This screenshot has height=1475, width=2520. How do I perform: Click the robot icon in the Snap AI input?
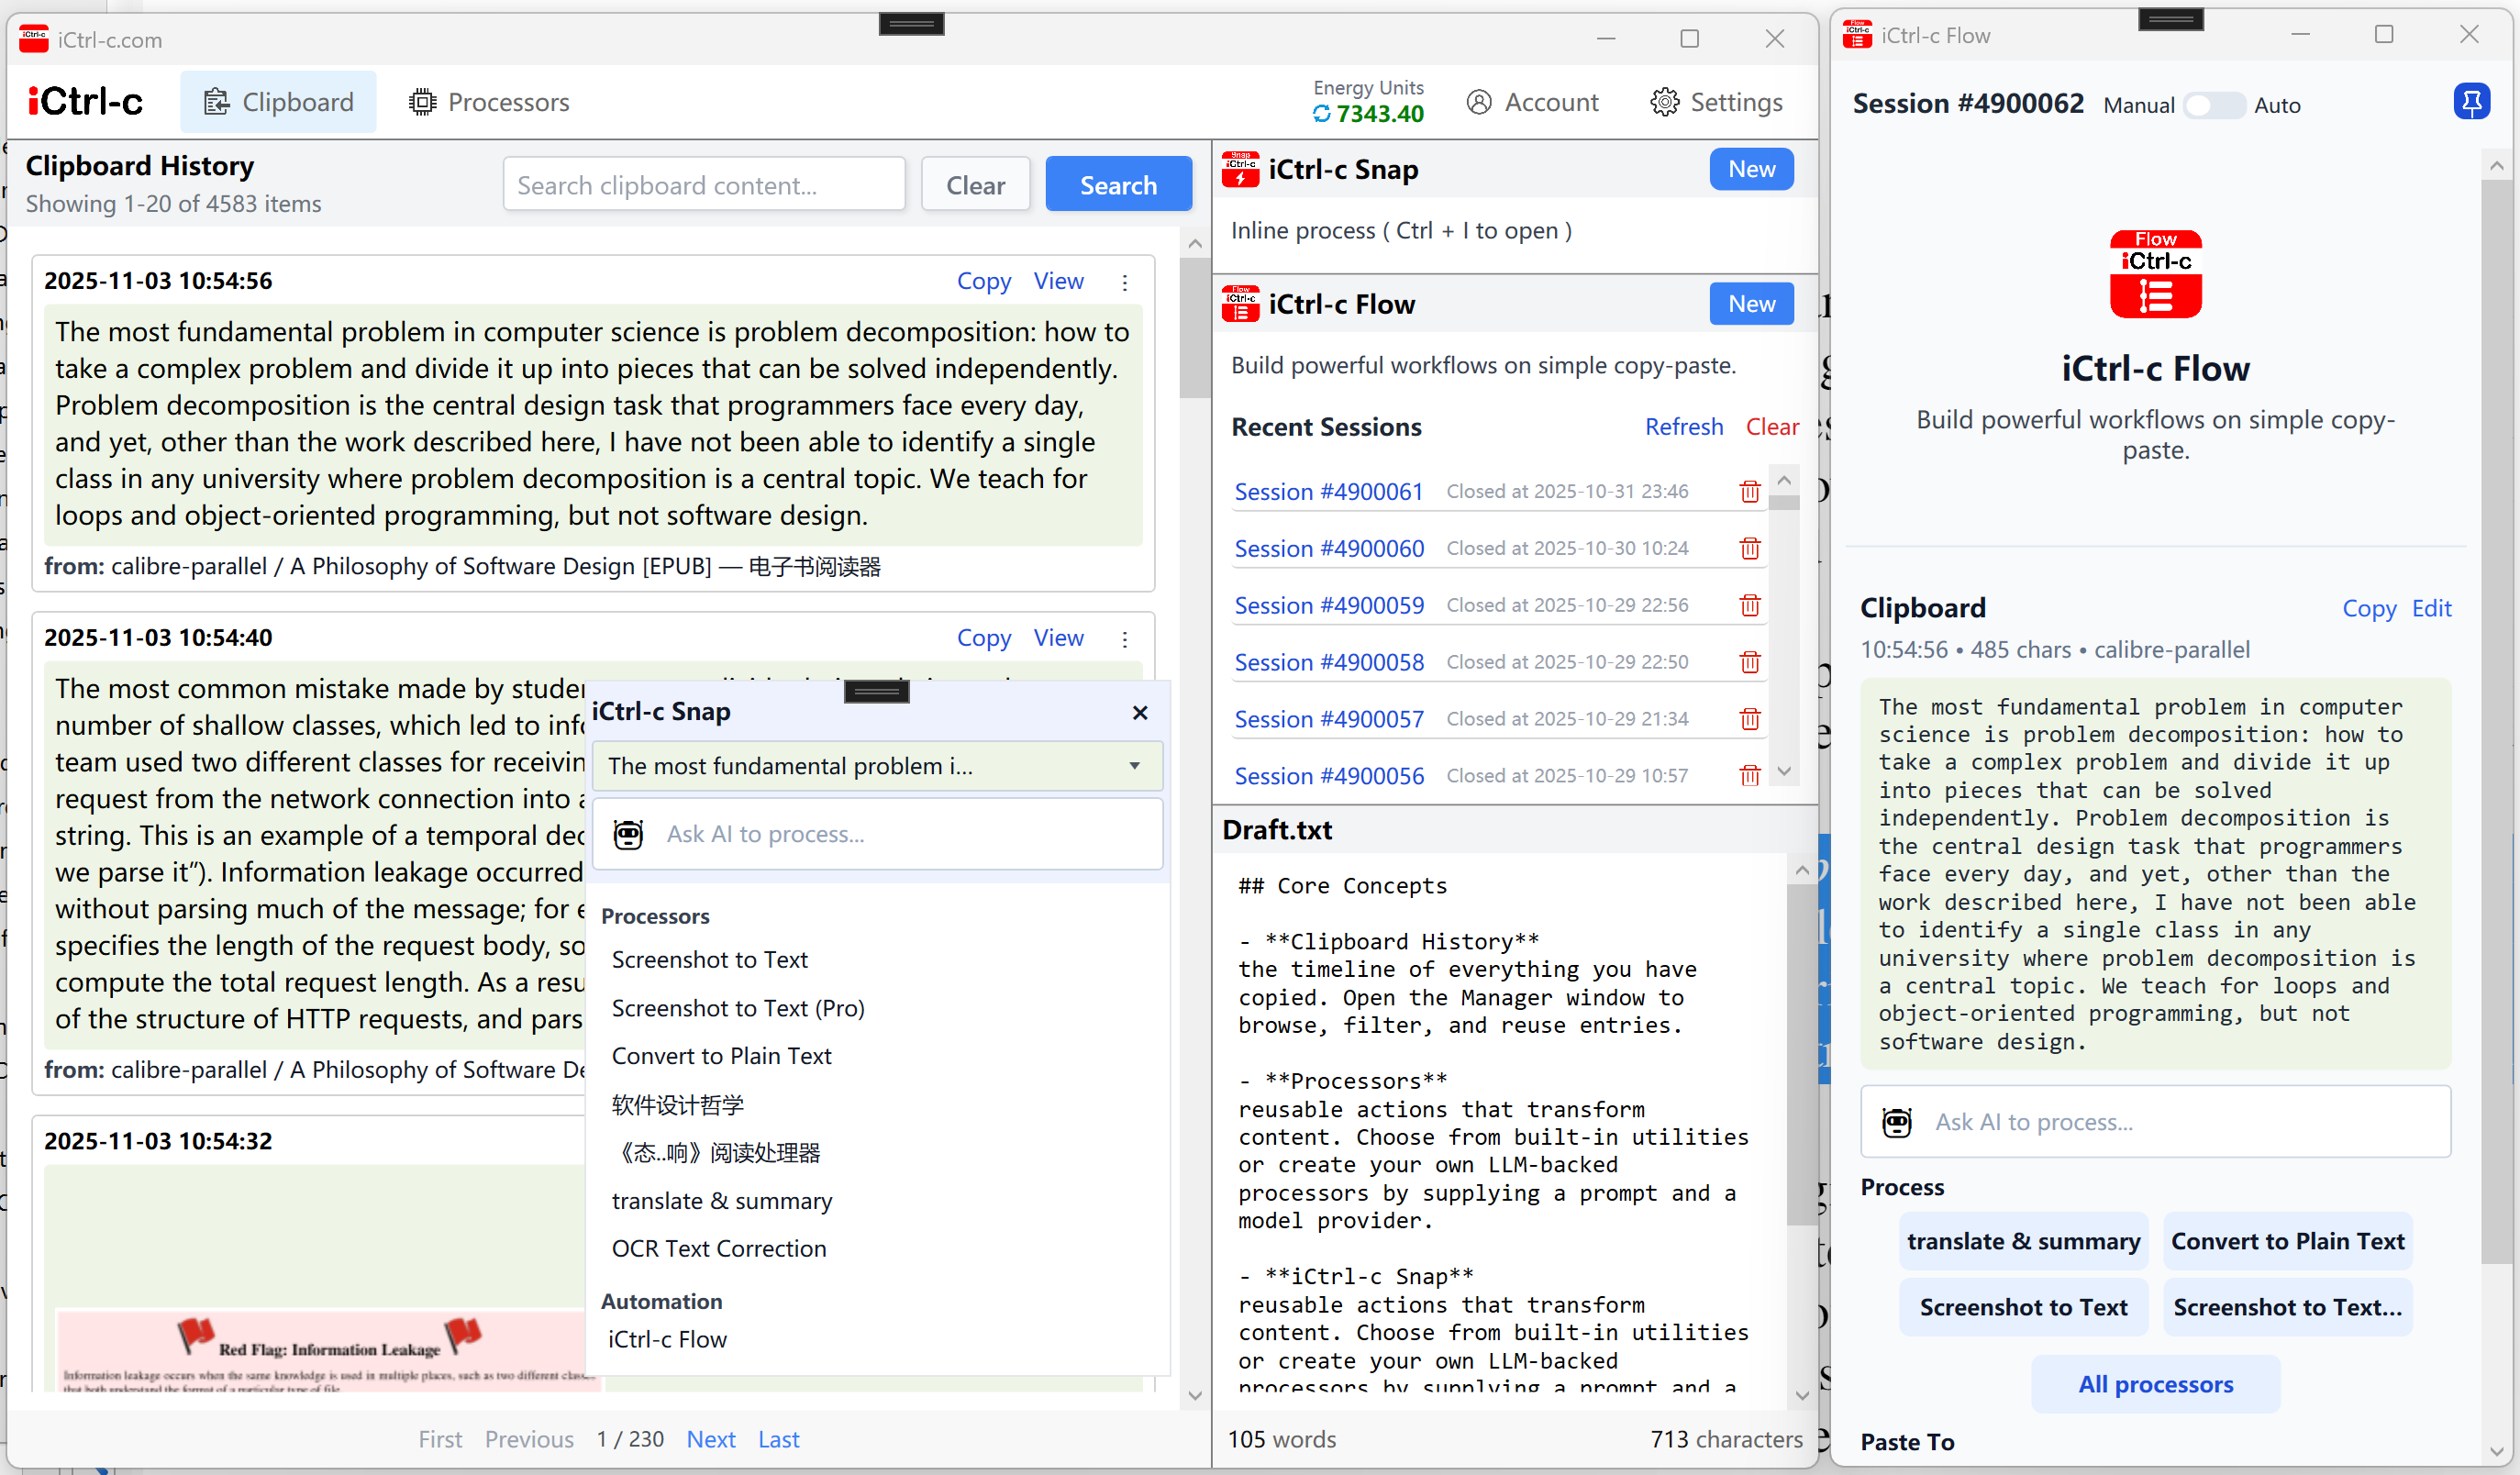pyautogui.click(x=628, y=833)
